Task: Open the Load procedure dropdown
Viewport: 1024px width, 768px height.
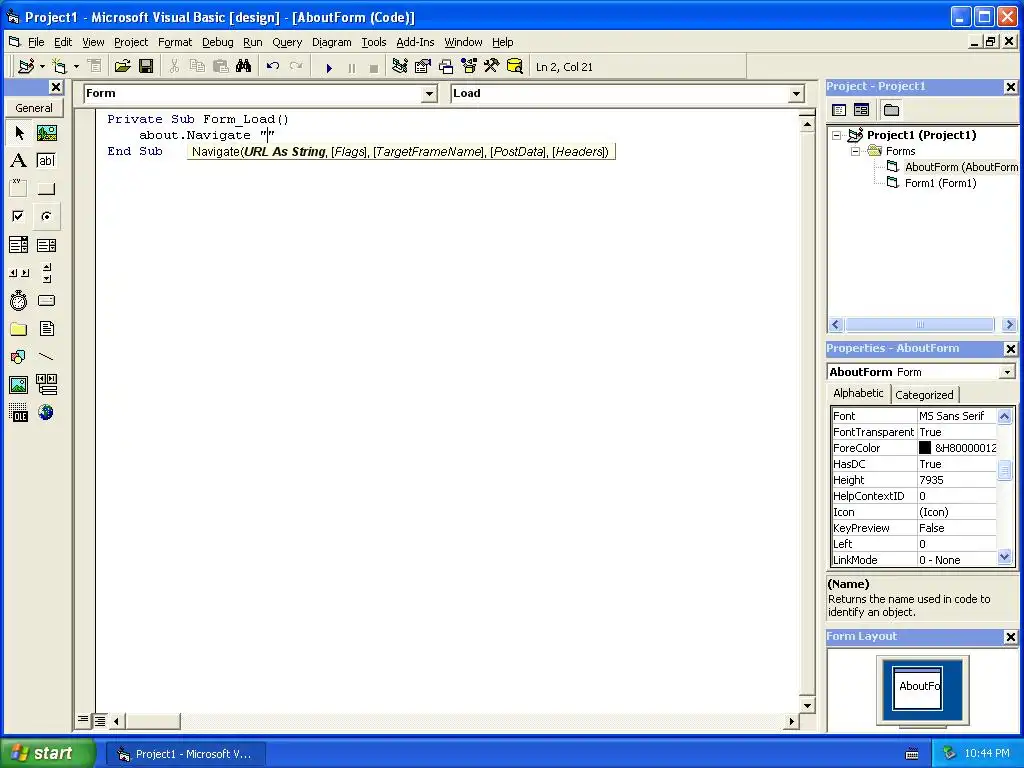Action: pyautogui.click(x=796, y=94)
